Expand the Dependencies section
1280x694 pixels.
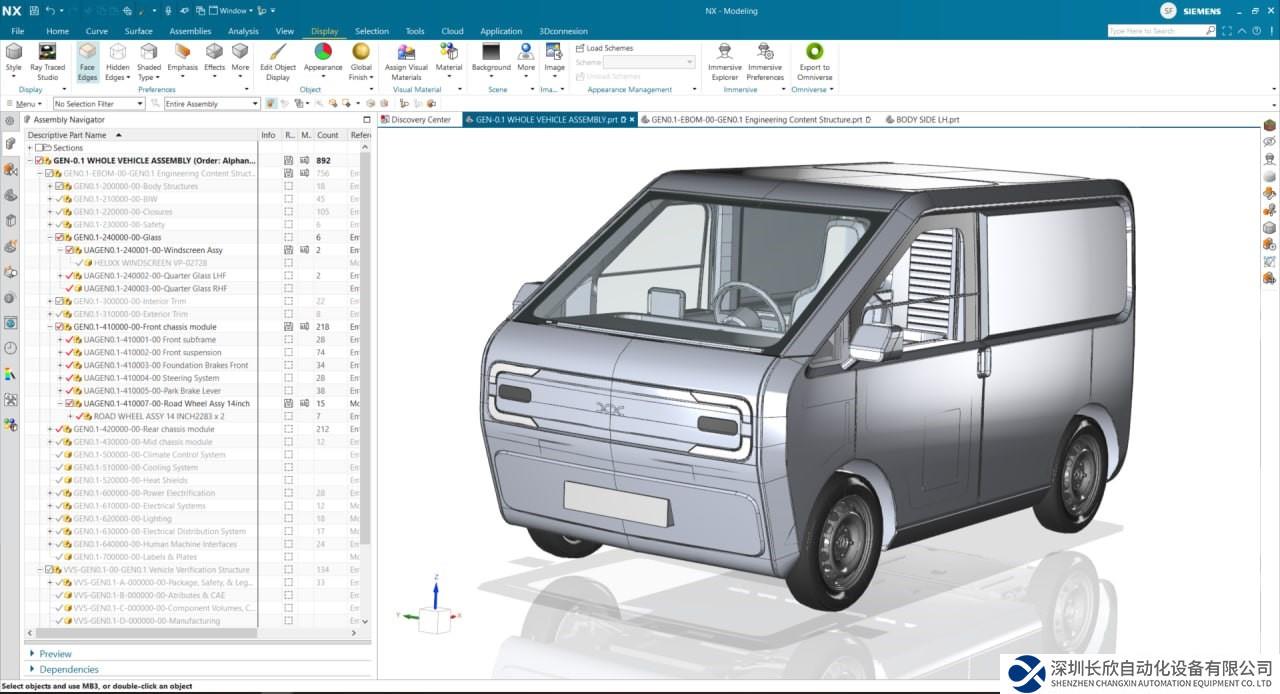point(68,669)
